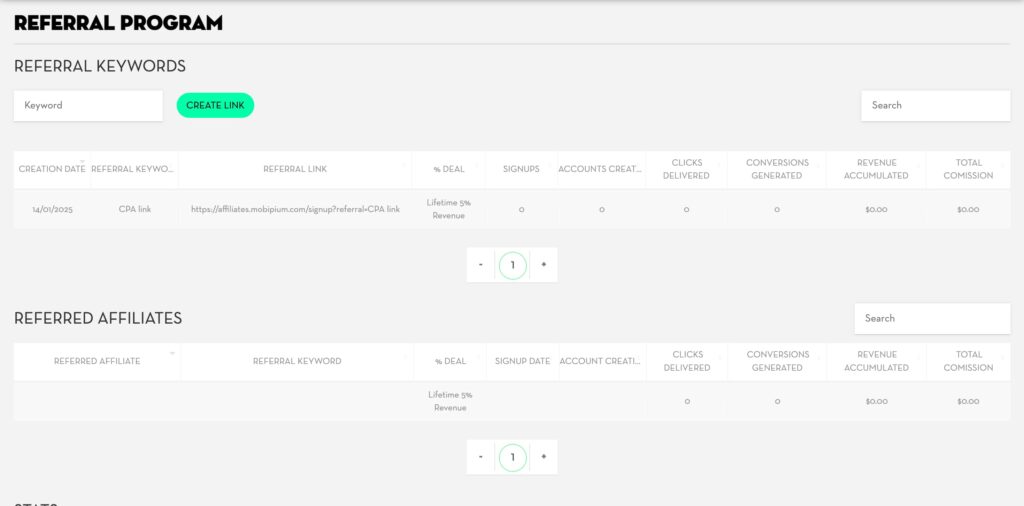Click the REFERRAL PROGRAM page title
The image size is (1024, 506).
(x=118, y=24)
